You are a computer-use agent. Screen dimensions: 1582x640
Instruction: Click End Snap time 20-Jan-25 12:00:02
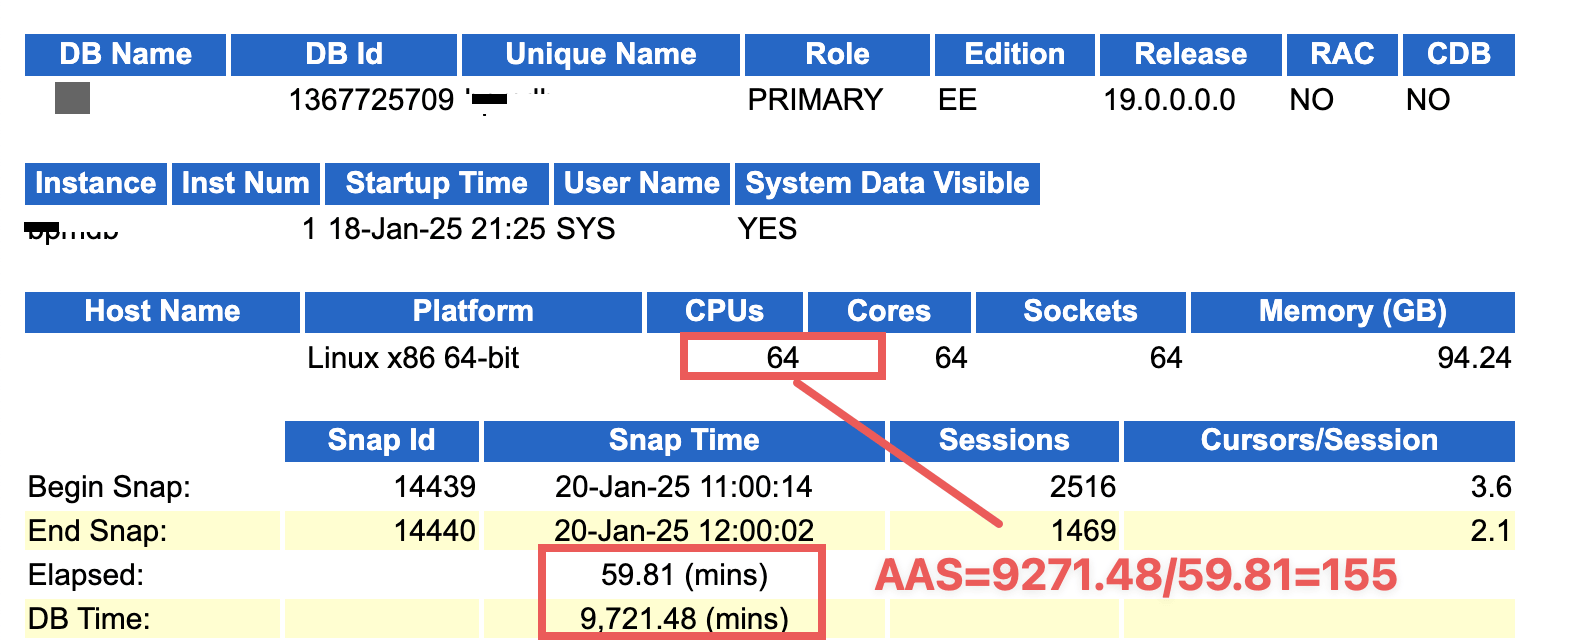point(684,530)
